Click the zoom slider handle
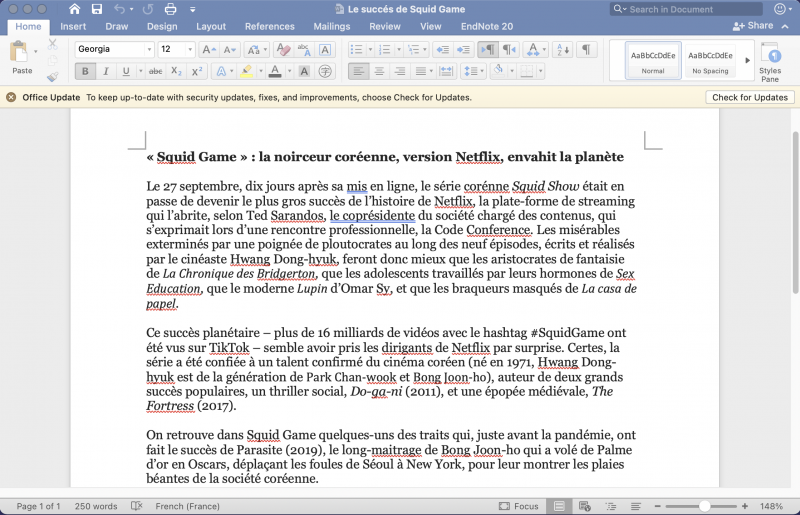The image size is (800, 515). coord(705,506)
